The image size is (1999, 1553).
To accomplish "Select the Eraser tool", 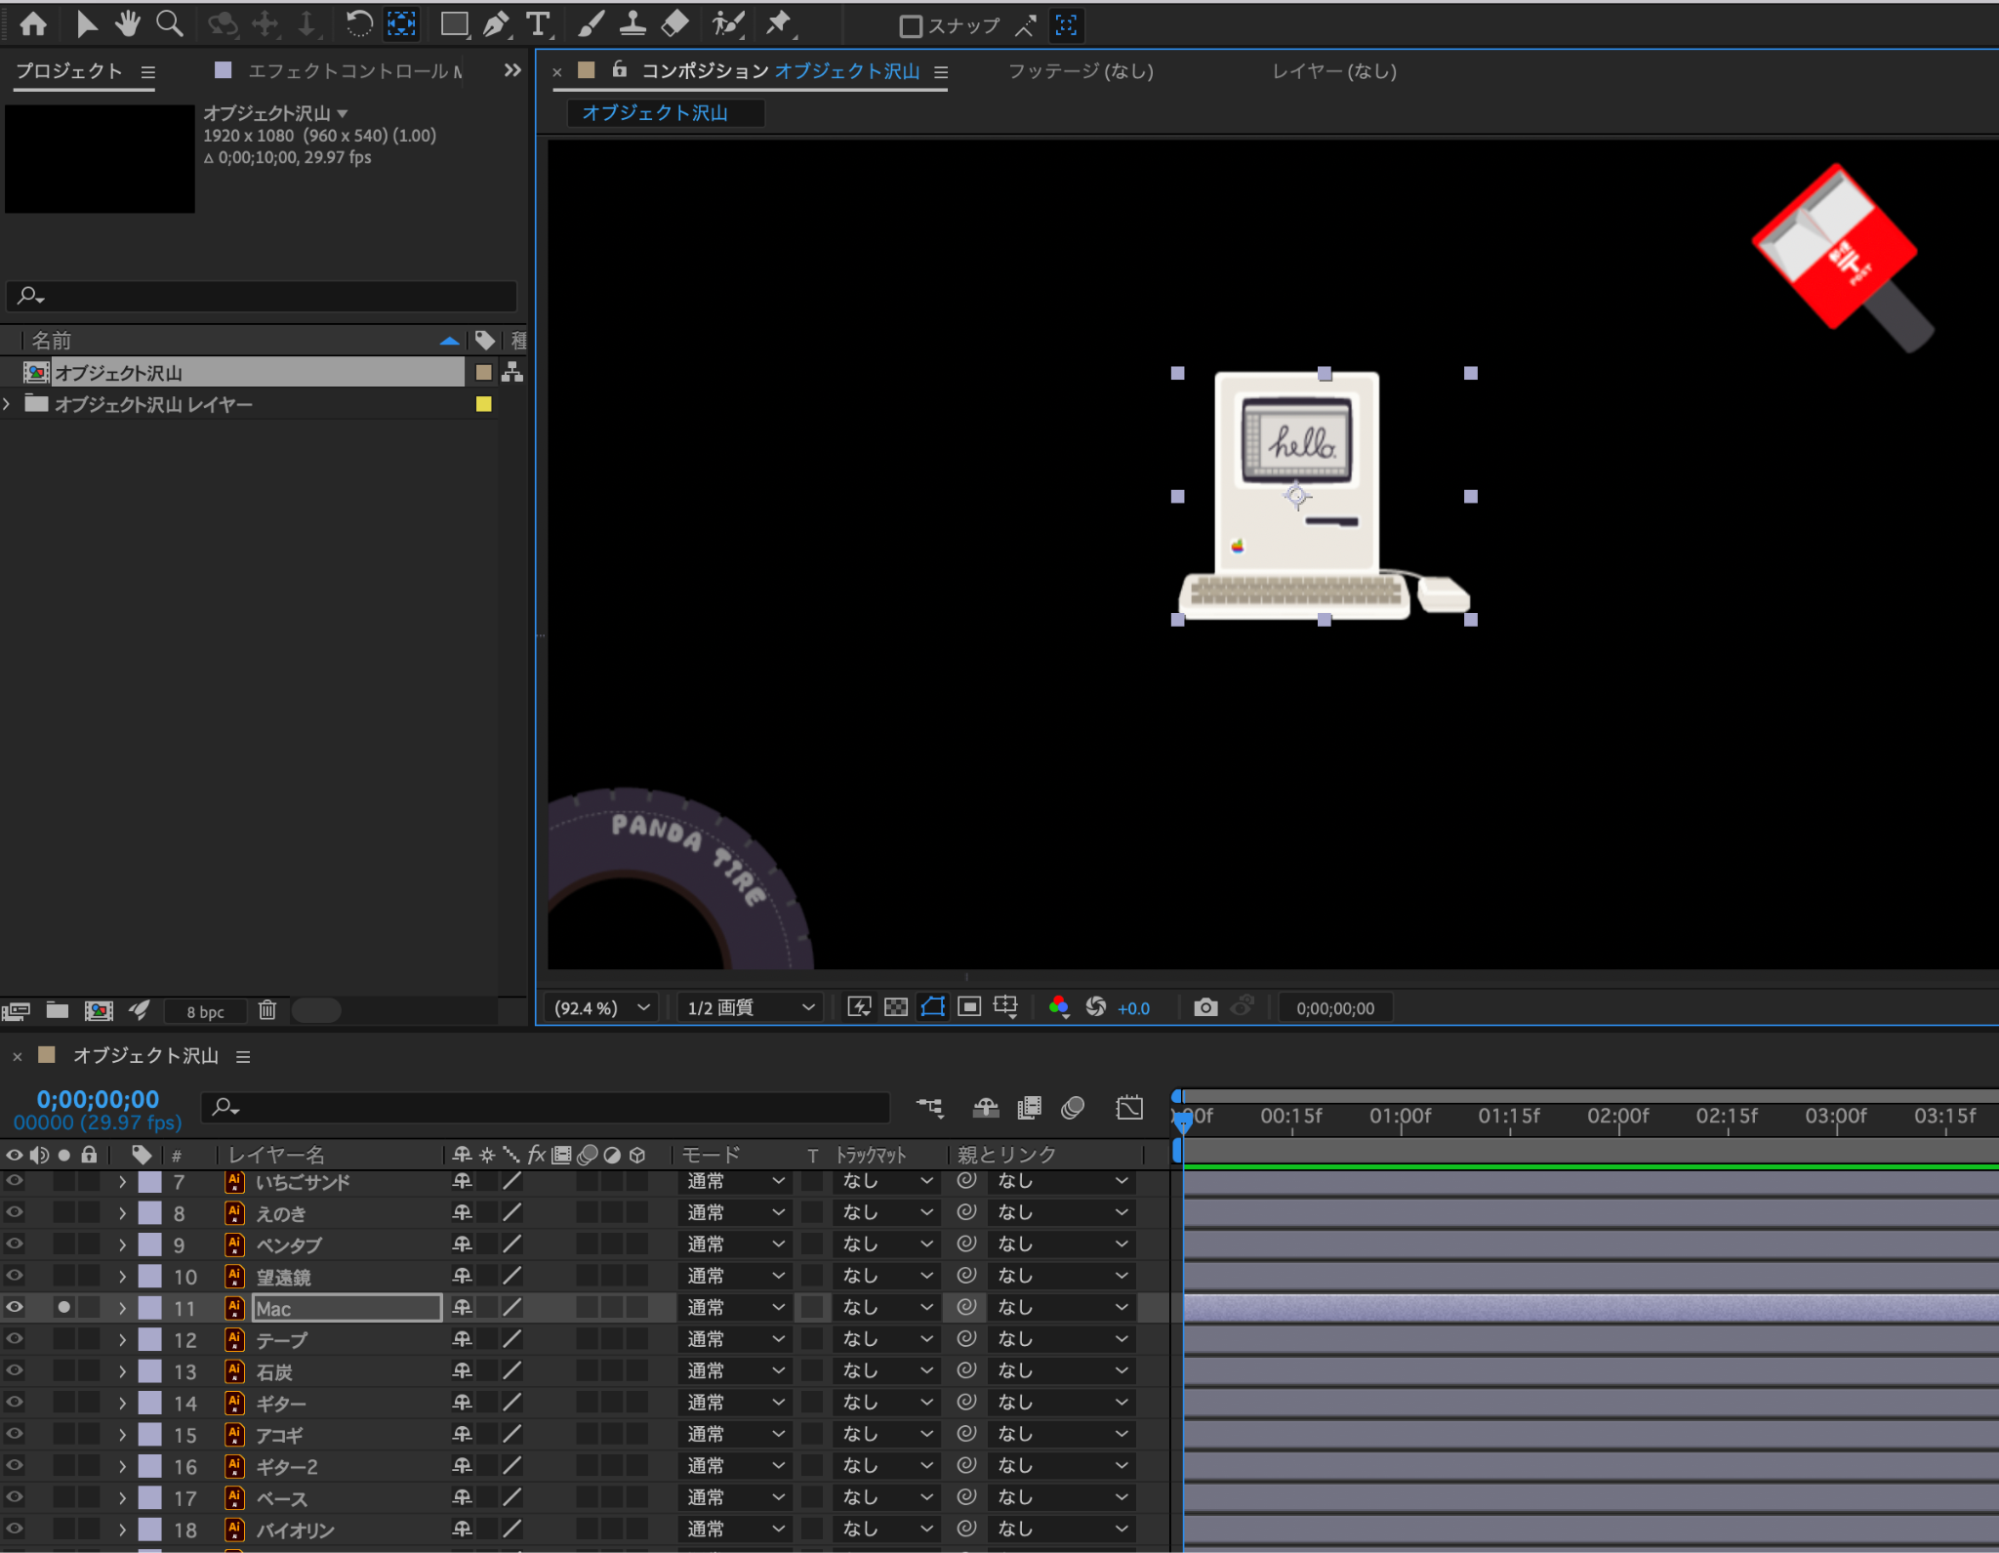I will click(676, 24).
